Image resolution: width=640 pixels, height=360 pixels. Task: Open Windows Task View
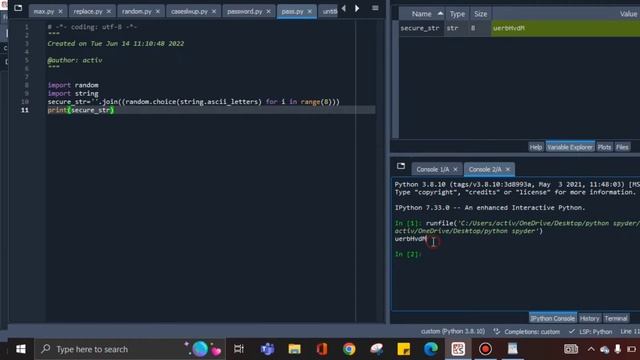point(239,349)
